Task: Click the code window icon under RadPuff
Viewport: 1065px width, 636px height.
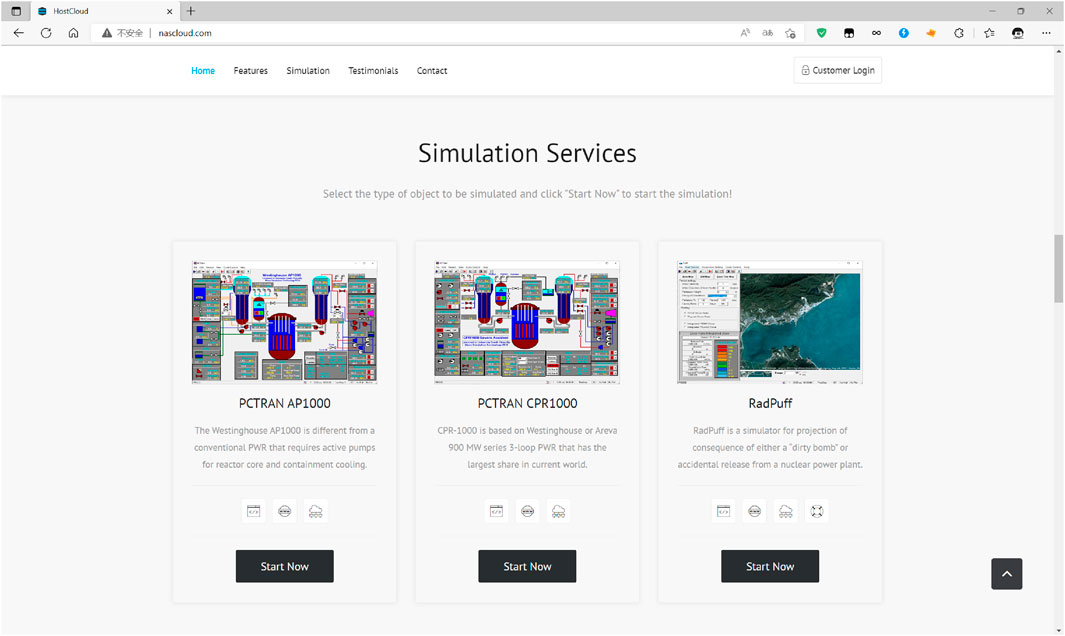Action: [x=723, y=511]
